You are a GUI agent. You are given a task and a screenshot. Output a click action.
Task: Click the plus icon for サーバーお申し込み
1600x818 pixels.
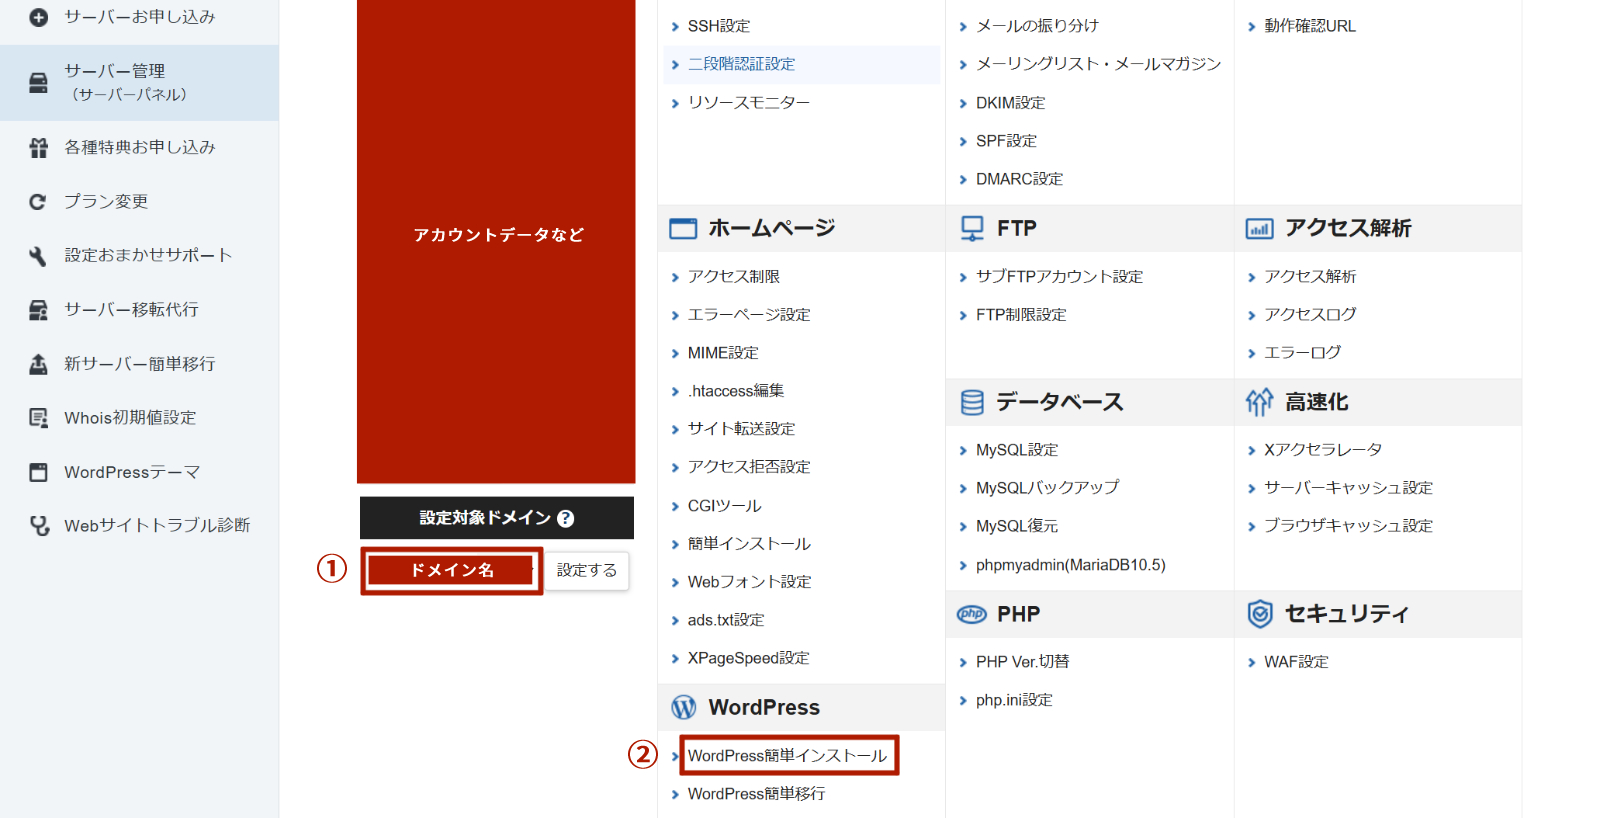[x=38, y=17]
